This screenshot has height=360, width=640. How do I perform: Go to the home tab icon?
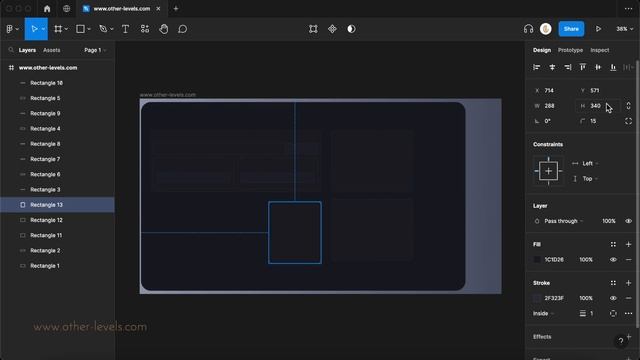[47, 9]
